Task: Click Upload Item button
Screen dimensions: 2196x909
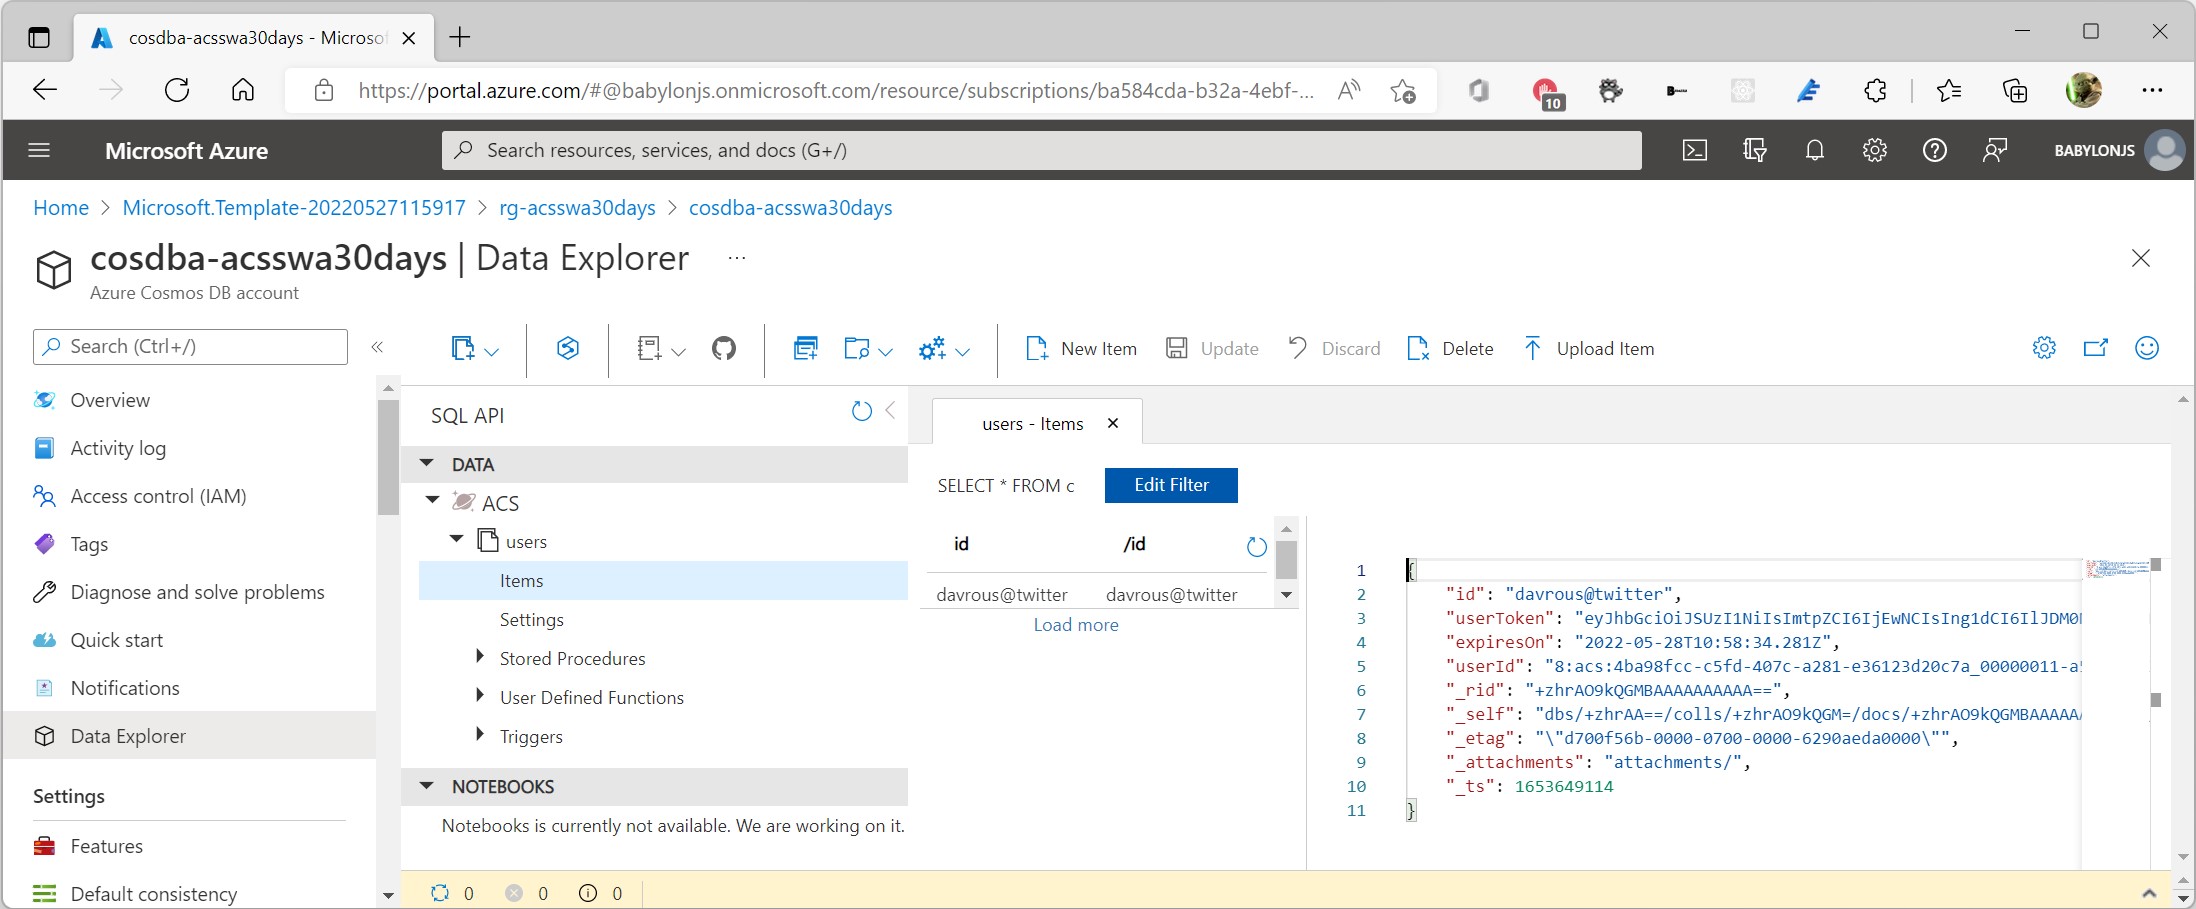Action: 1588,348
